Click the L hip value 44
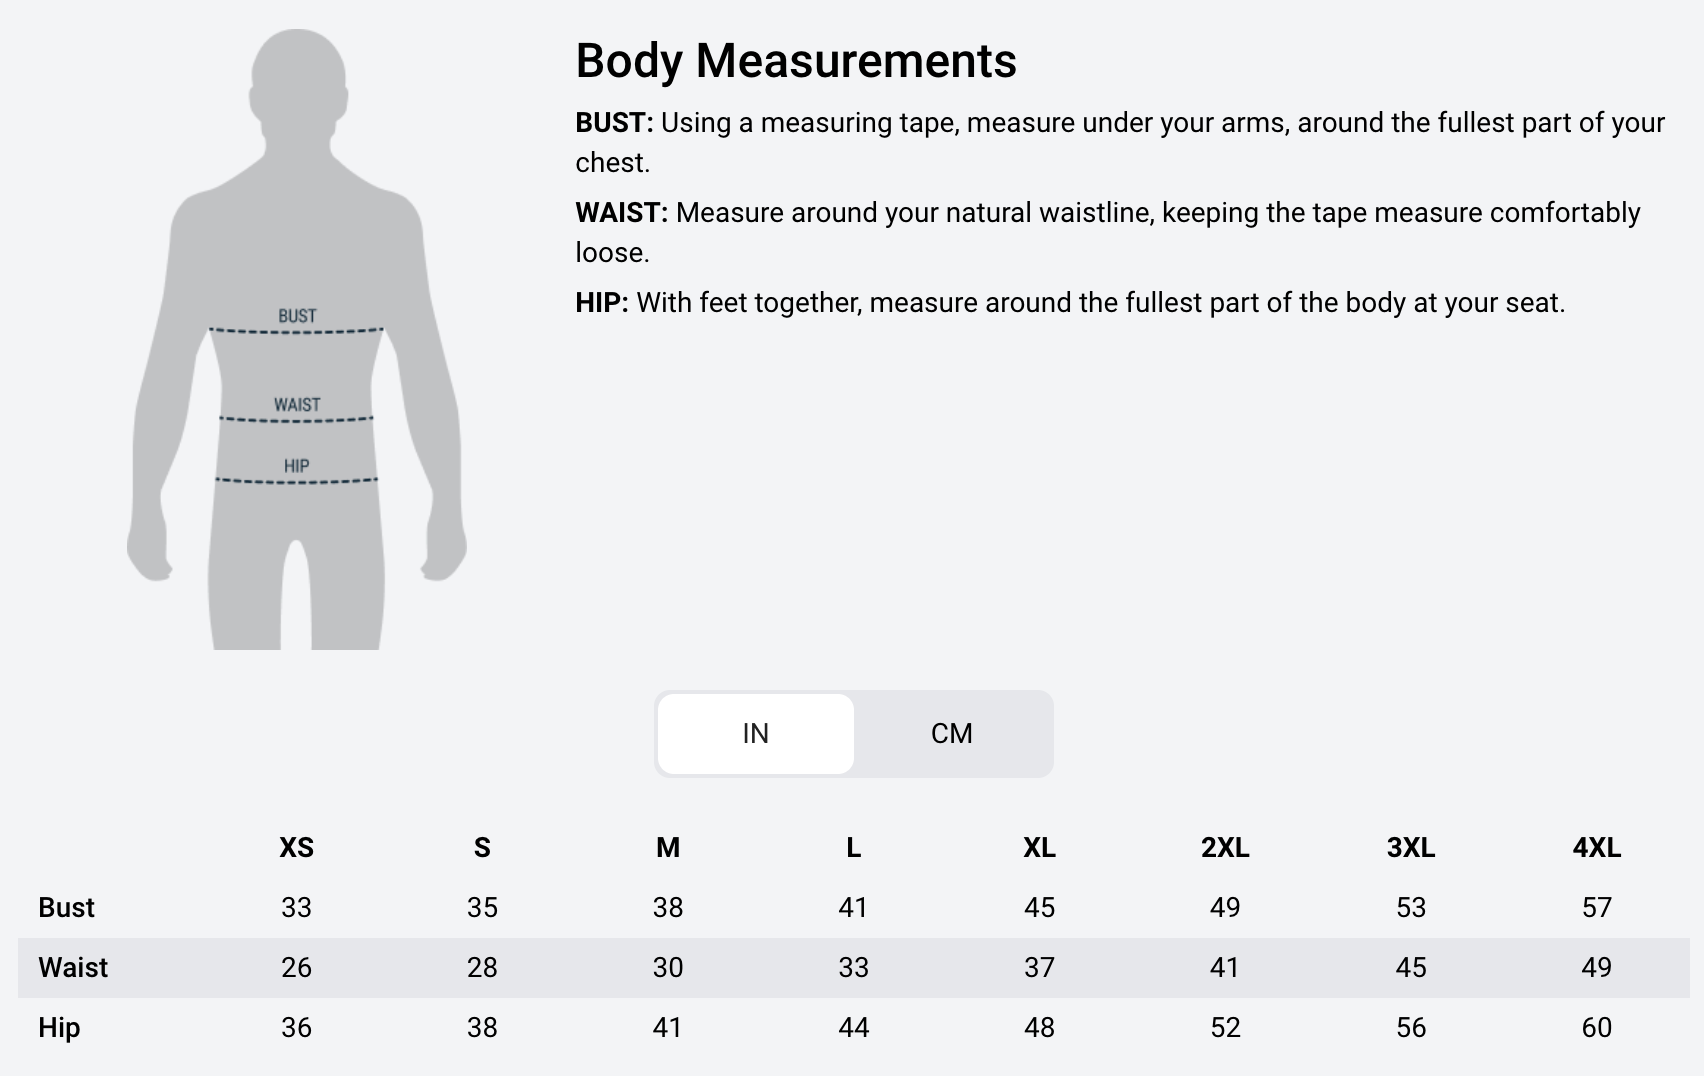Image resolution: width=1704 pixels, height=1076 pixels. point(853,1028)
